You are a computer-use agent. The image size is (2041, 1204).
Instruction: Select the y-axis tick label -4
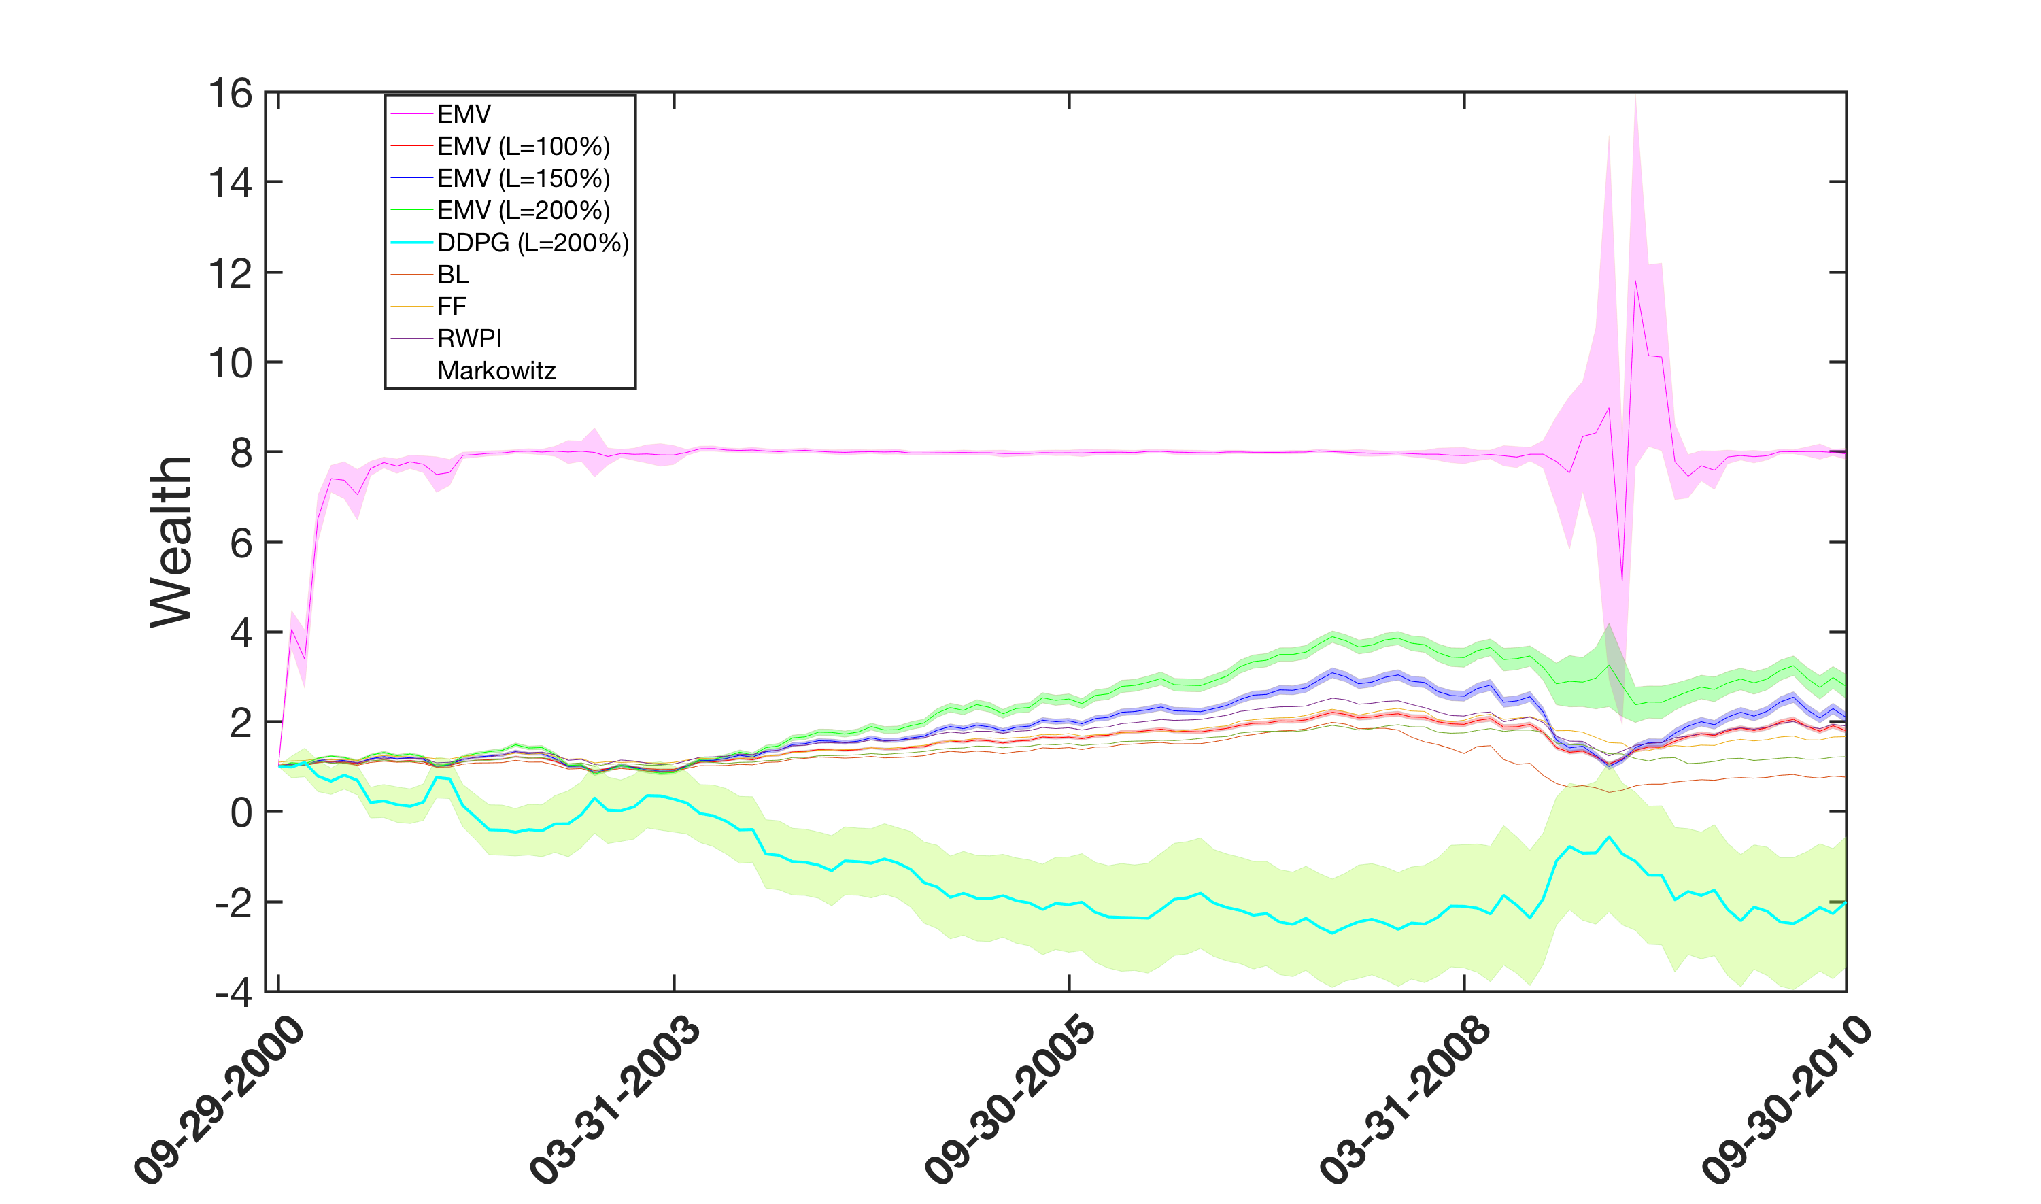point(234,993)
